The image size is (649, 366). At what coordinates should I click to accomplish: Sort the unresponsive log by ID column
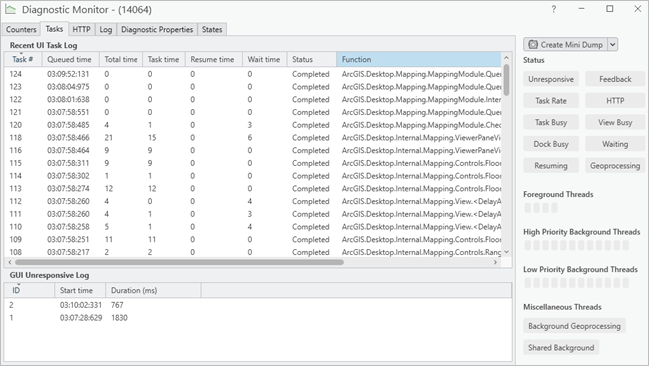point(29,290)
